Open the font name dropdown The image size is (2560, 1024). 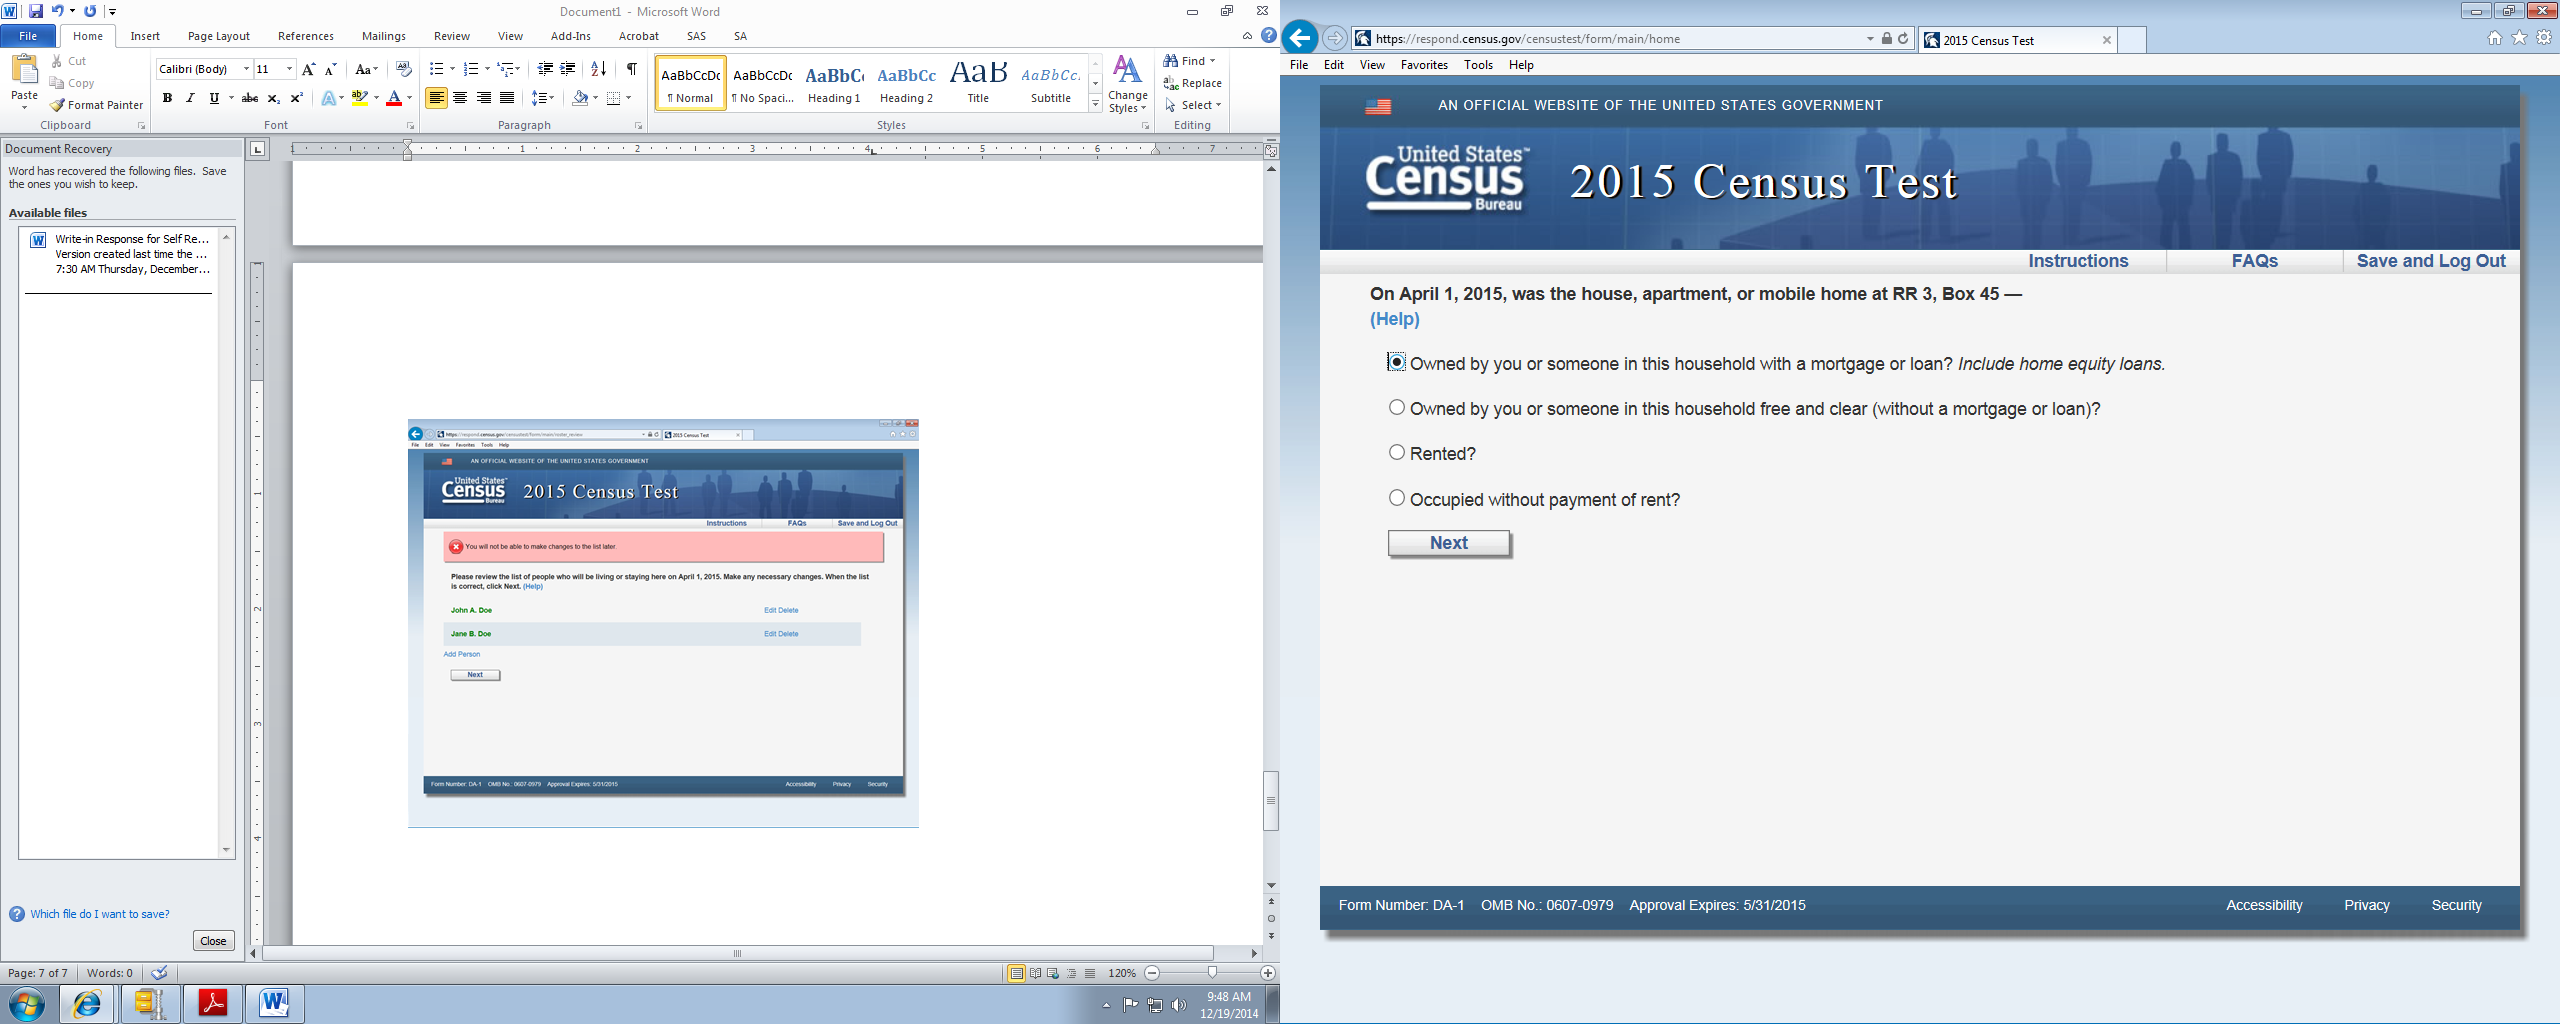pyautogui.click(x=246, y=69)
